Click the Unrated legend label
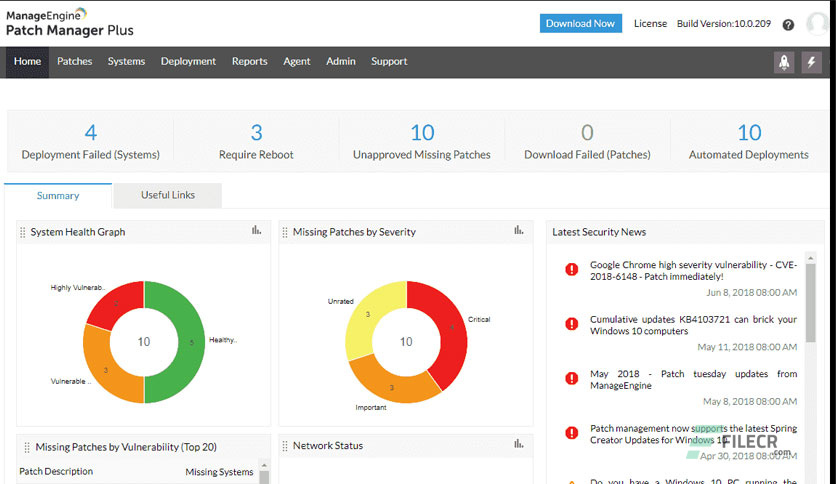The image size is (836, 484). click(341, 301)
